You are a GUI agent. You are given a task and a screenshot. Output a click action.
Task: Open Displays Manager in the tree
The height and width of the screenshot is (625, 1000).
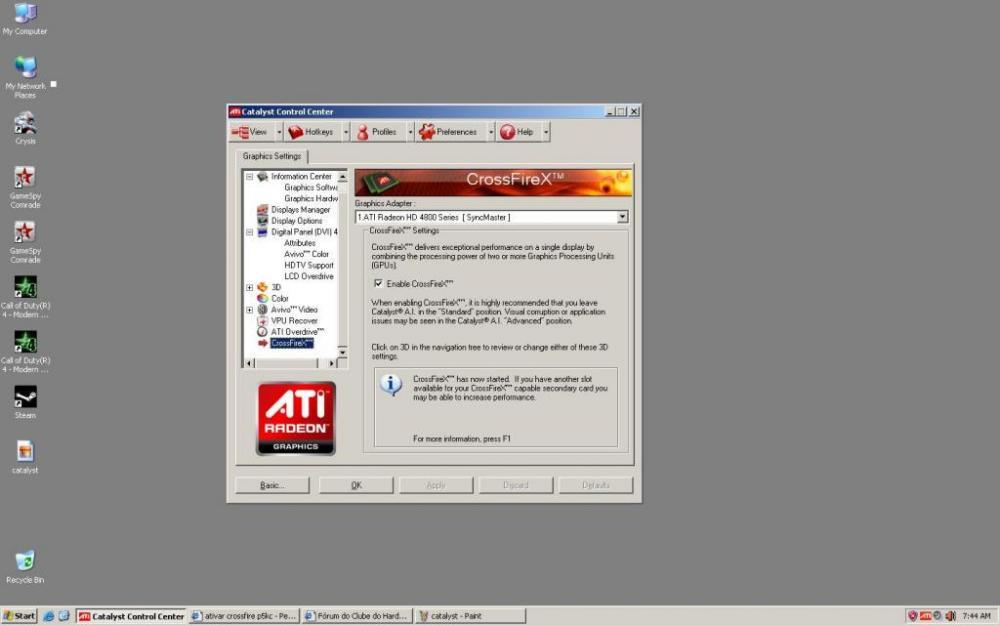coord(300,210)
